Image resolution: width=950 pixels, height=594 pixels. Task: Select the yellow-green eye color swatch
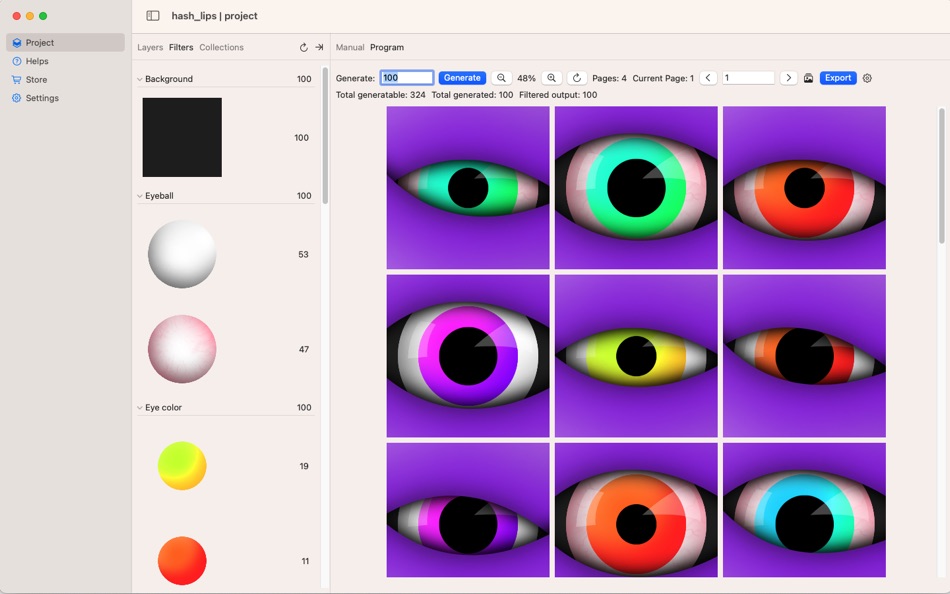click(x=182, y=466)
